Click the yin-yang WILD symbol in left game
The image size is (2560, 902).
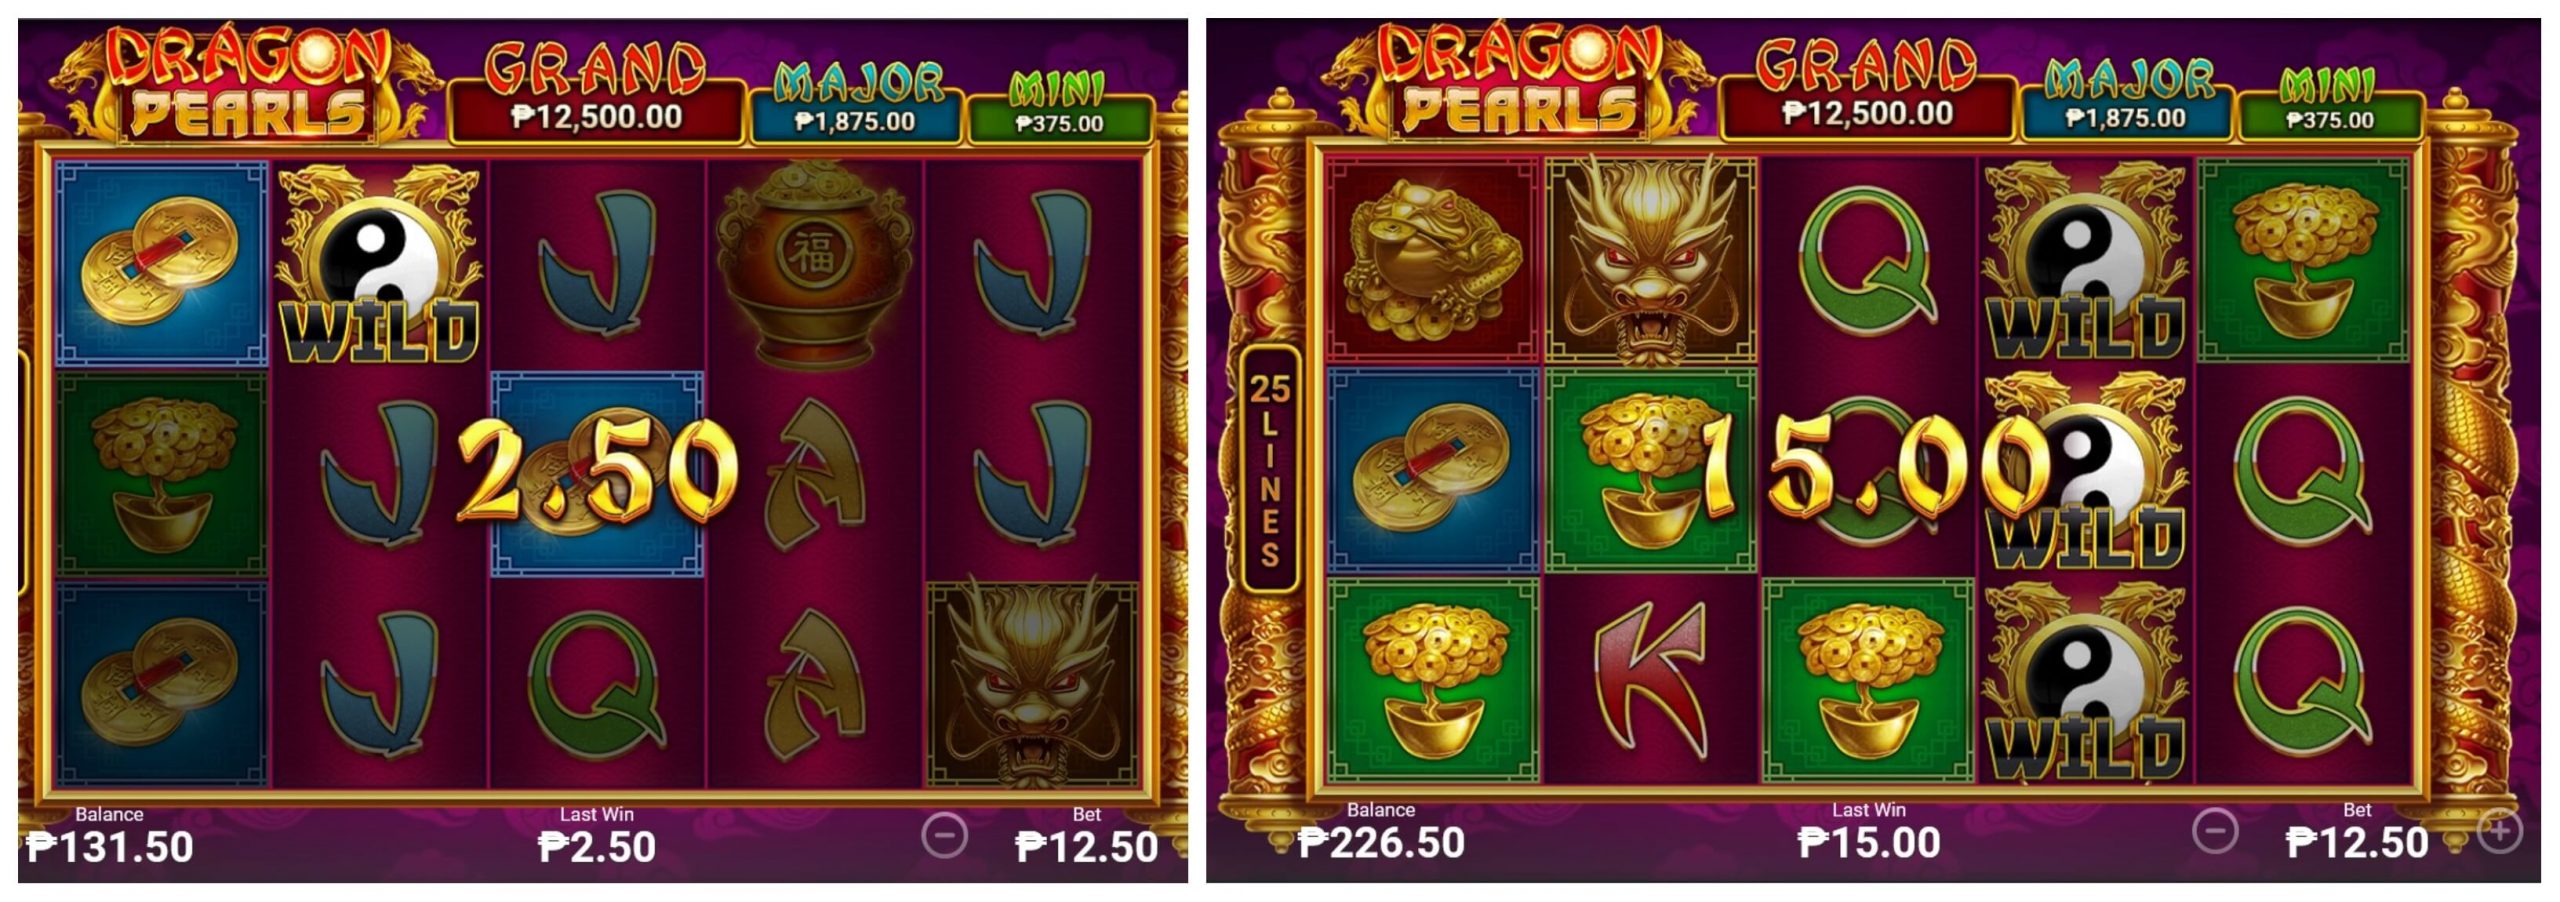[x=378, y=263]
